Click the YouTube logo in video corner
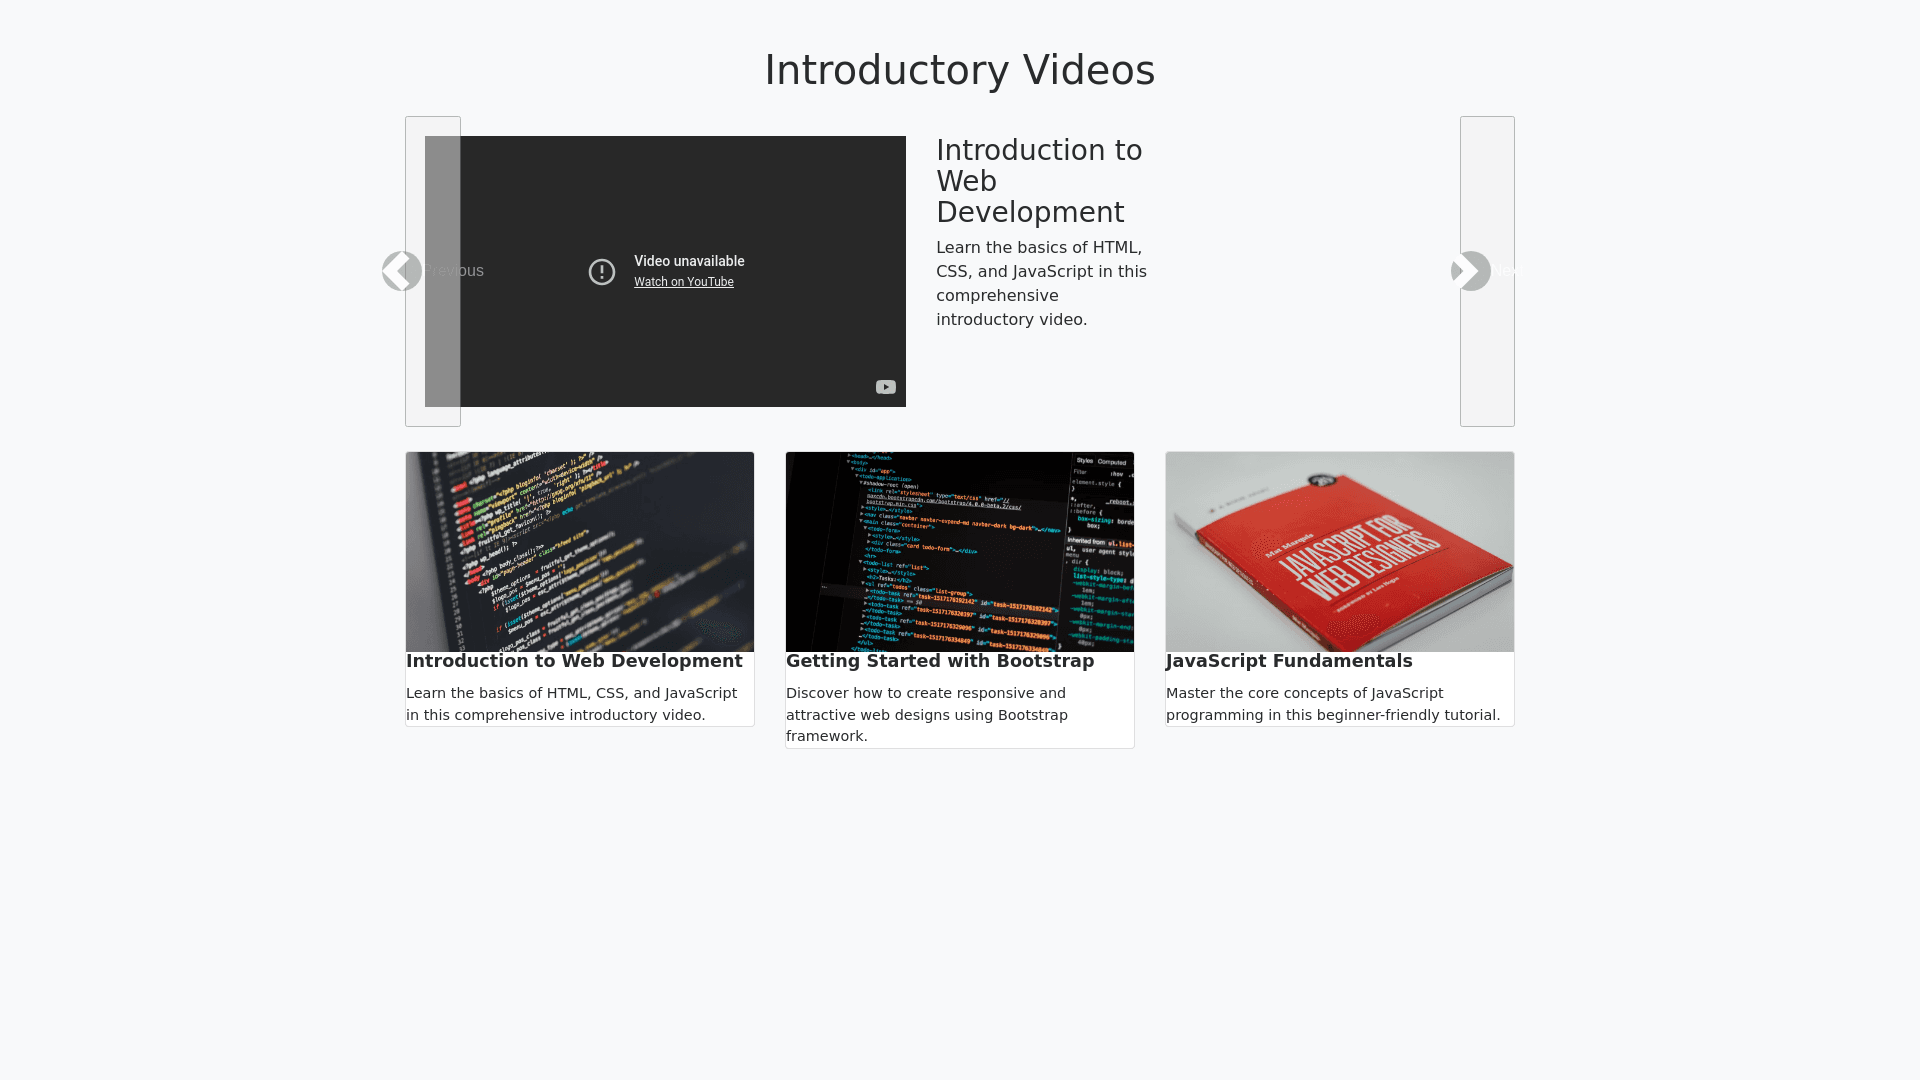 click(885, 387)
